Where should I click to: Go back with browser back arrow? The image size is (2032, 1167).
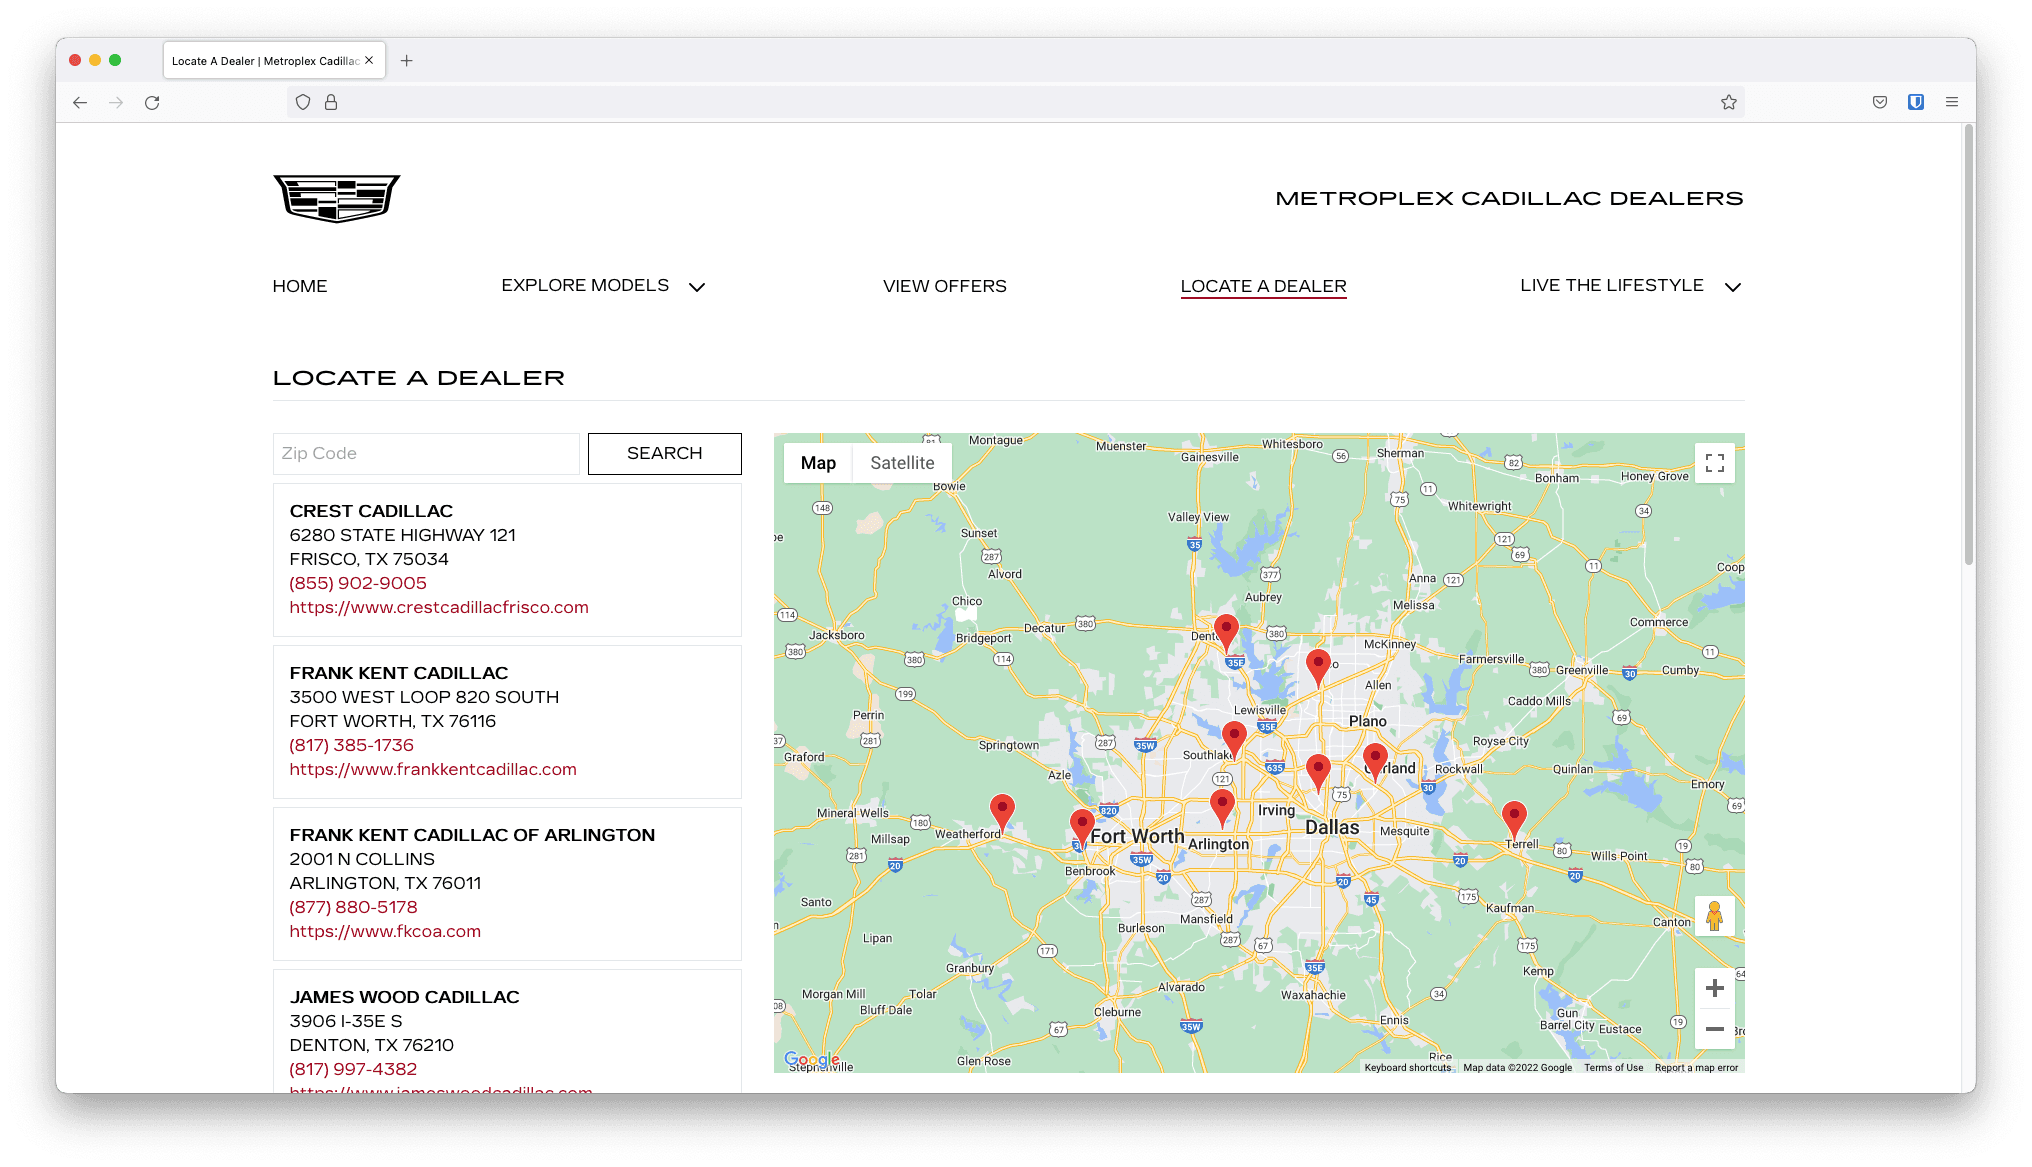coord(80,102)
